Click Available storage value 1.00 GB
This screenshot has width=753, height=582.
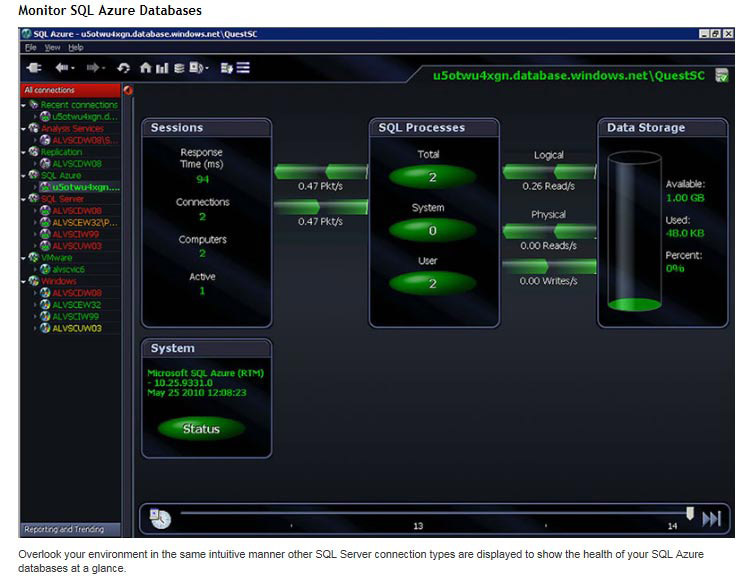(x=685, y=197)
